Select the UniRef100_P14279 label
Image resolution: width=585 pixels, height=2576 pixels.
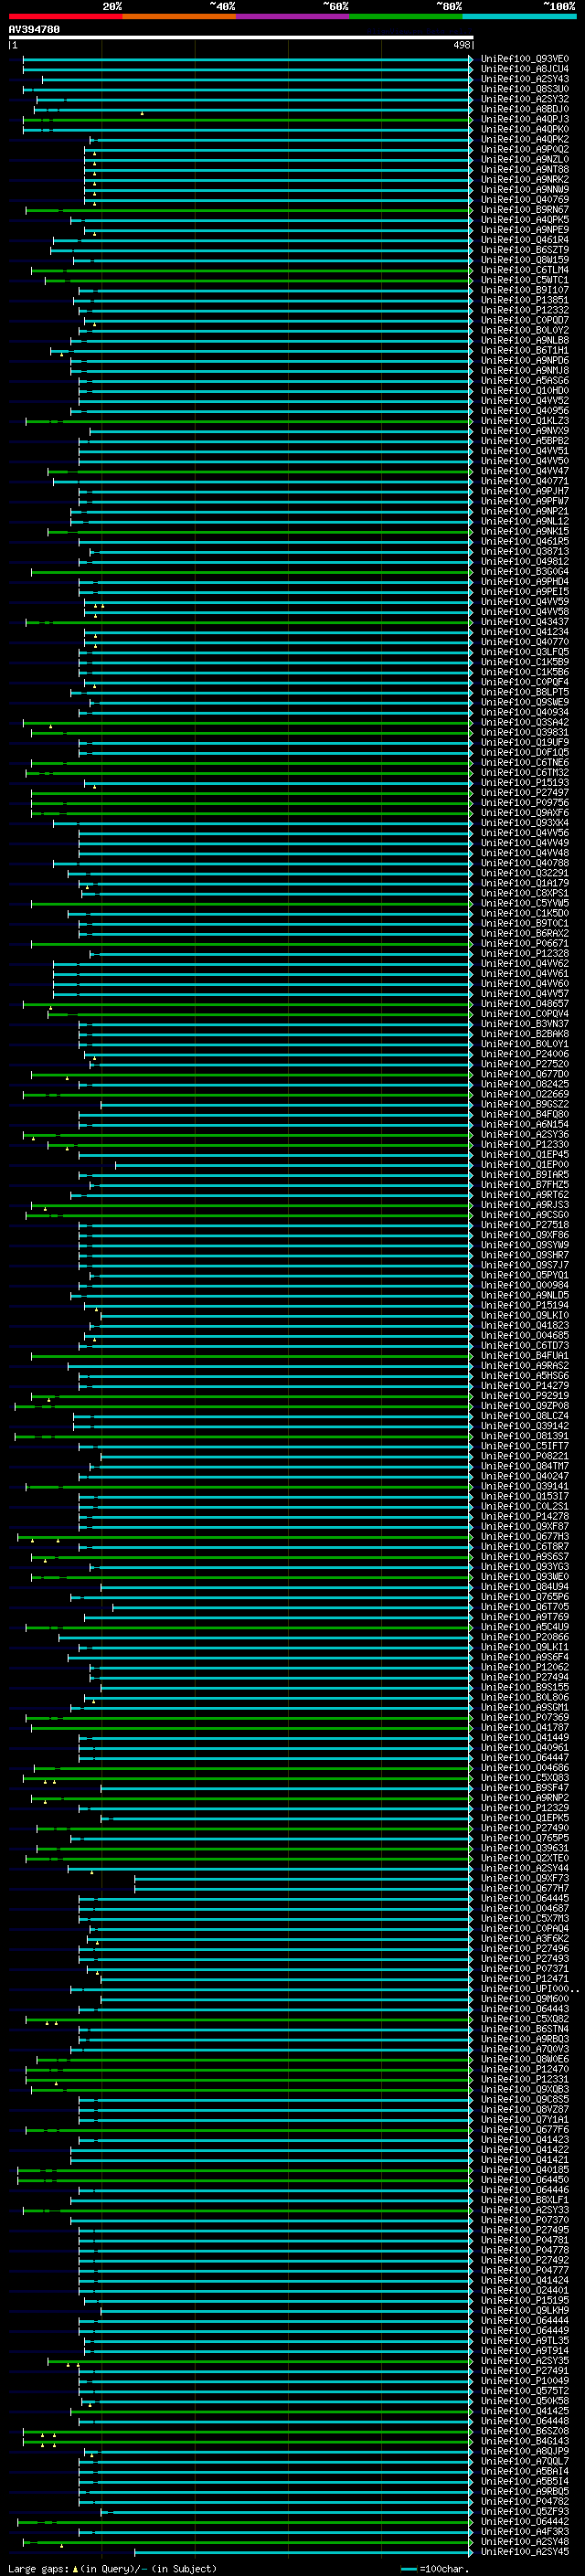pos(525,1386)
